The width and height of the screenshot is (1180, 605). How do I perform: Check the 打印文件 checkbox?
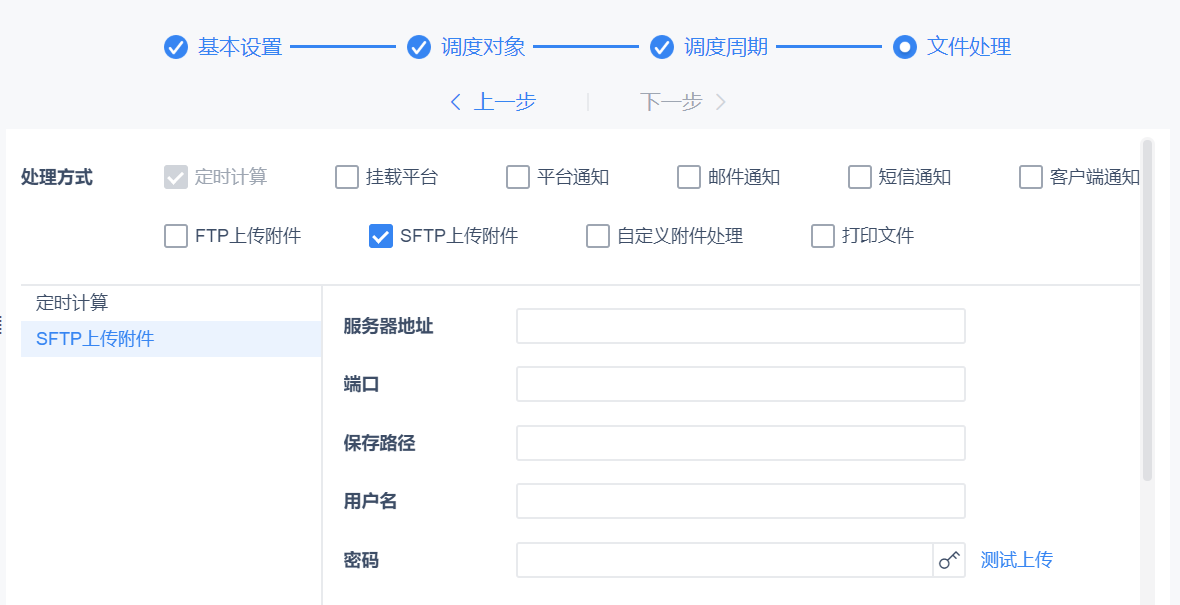pyautogui.click(x=823, y=236)
